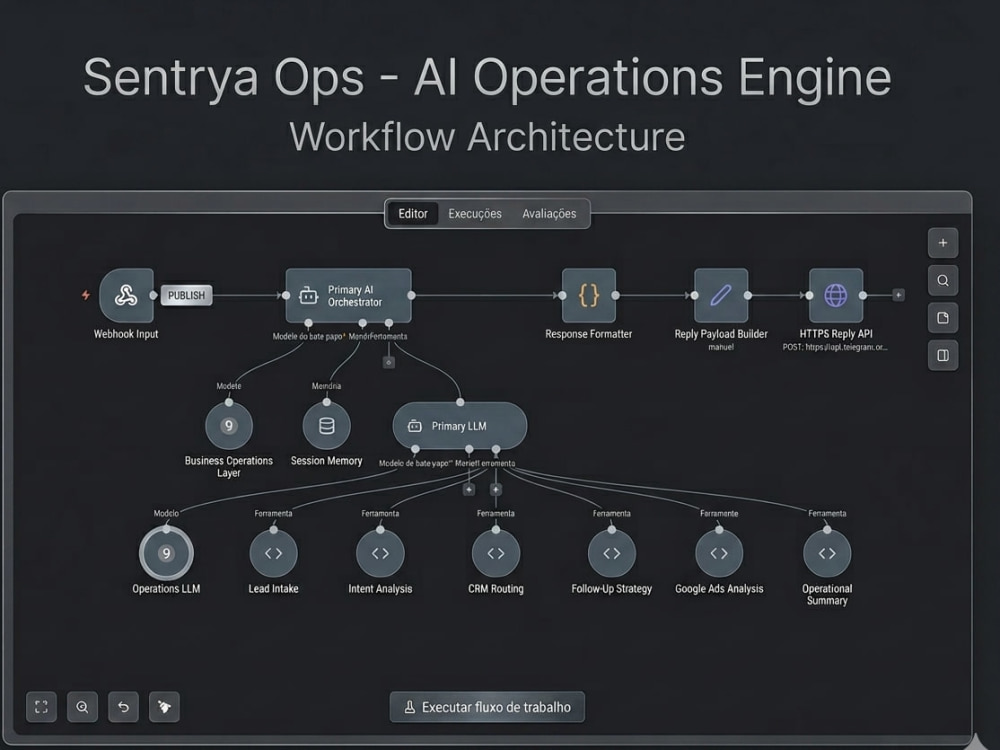Select the Lead Intake tool node
This screenshot has width=1000, height=750.
click(x=274, y=553)
